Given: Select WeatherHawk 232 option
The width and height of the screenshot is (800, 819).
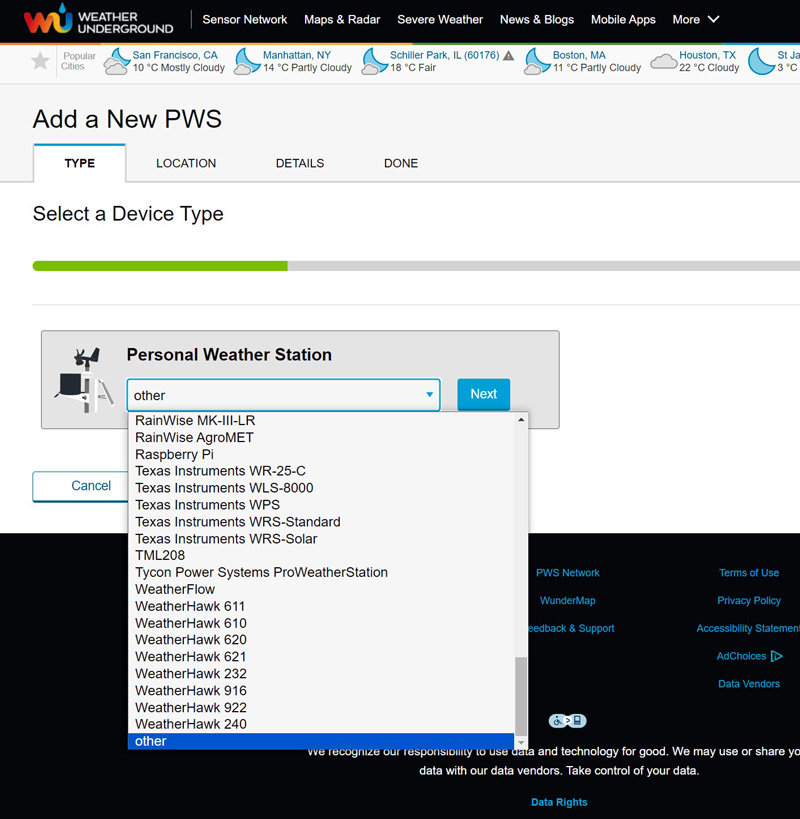Looking at the screenshot, I should point(321,673).
